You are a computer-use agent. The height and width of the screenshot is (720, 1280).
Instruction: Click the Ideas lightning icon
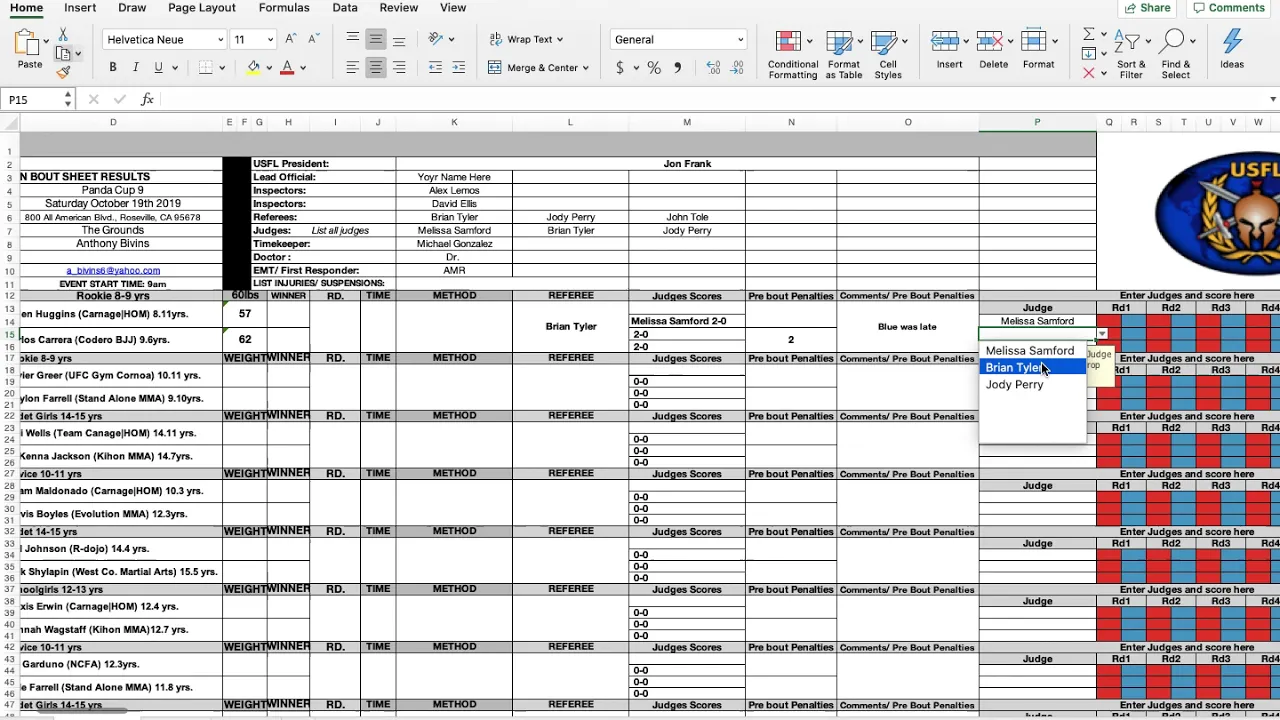coord(1232,42)
